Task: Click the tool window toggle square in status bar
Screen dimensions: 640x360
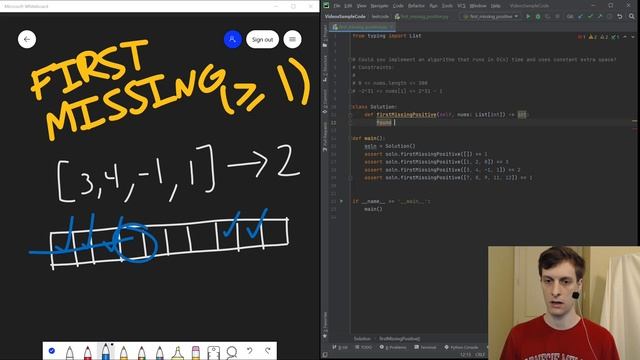Action: (x=324, y=355)
